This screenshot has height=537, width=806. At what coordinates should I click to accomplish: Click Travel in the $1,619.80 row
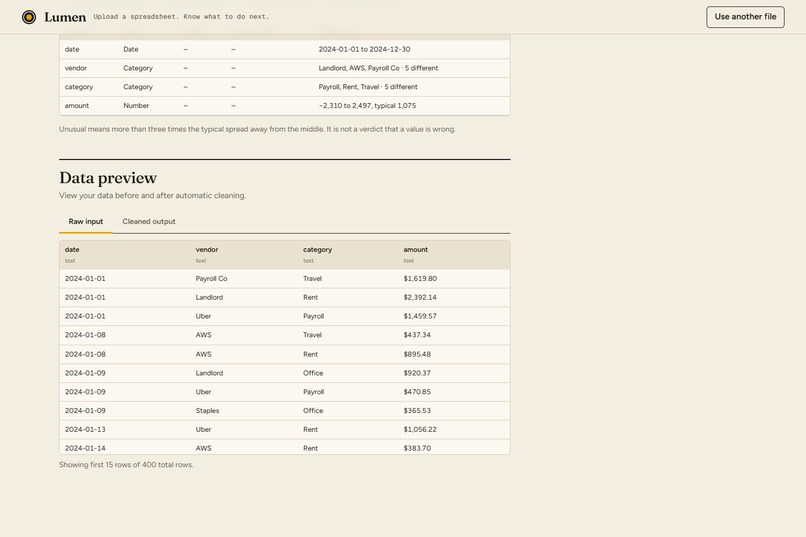[312, 279]
